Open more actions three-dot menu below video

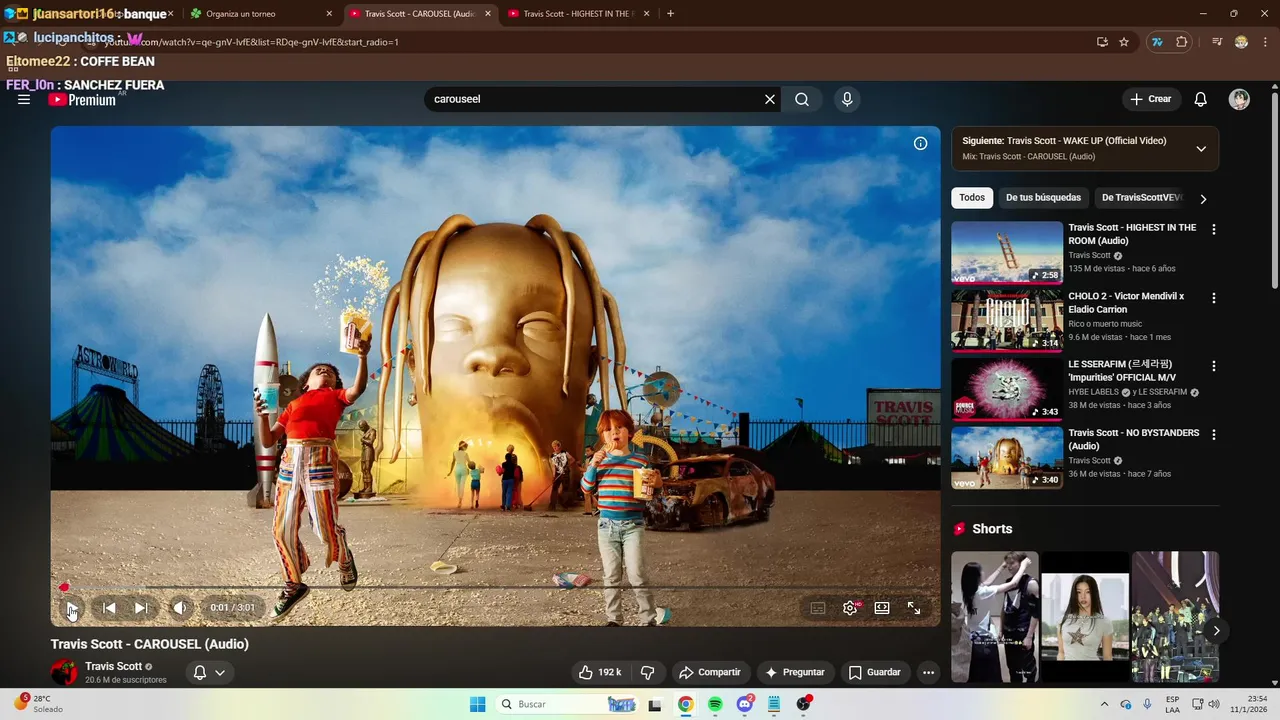click(928, 672)
